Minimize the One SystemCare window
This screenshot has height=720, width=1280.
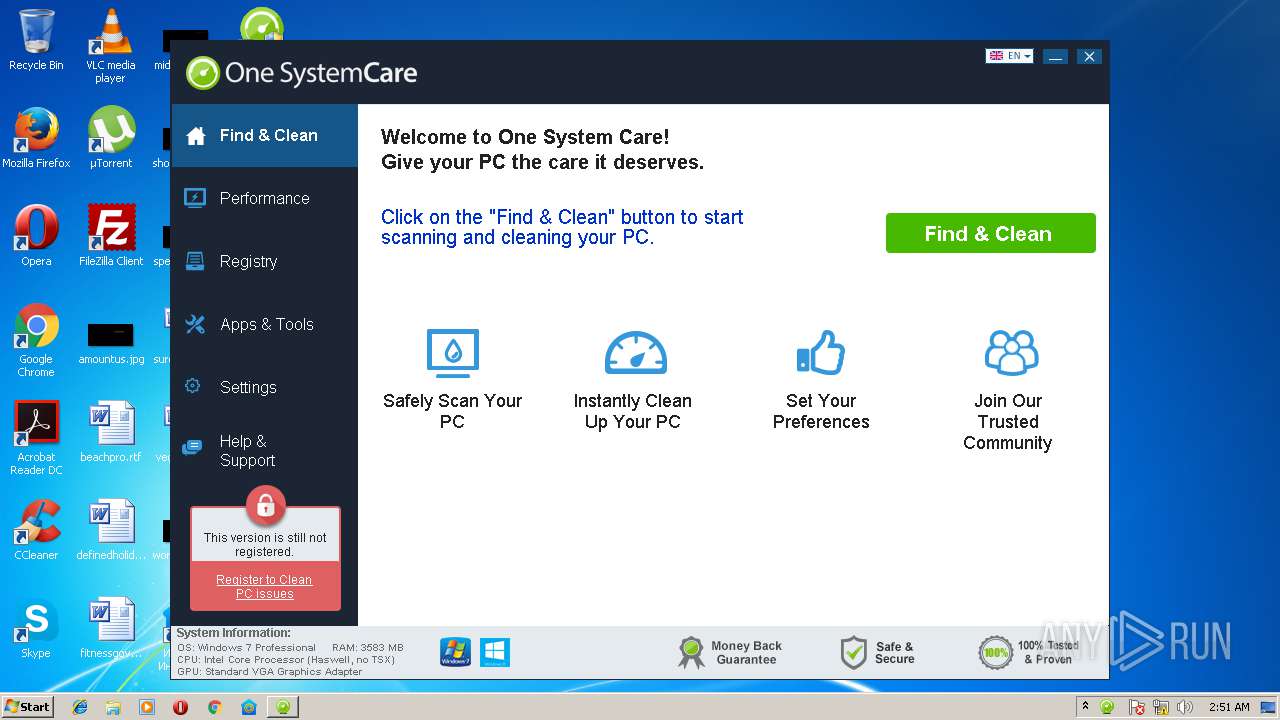[x=1055, y=57]
